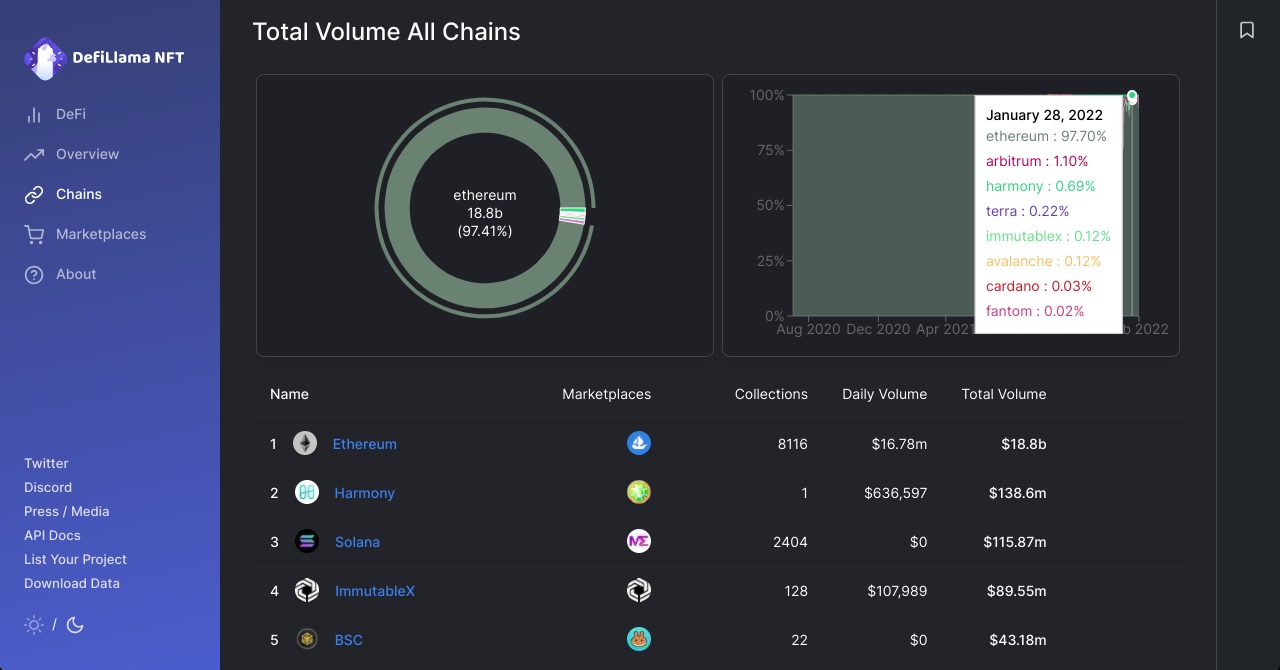The width and height of the screenshot is (1280, 670).
Task: Open the Twitter link
Action: tap(46, 463)
